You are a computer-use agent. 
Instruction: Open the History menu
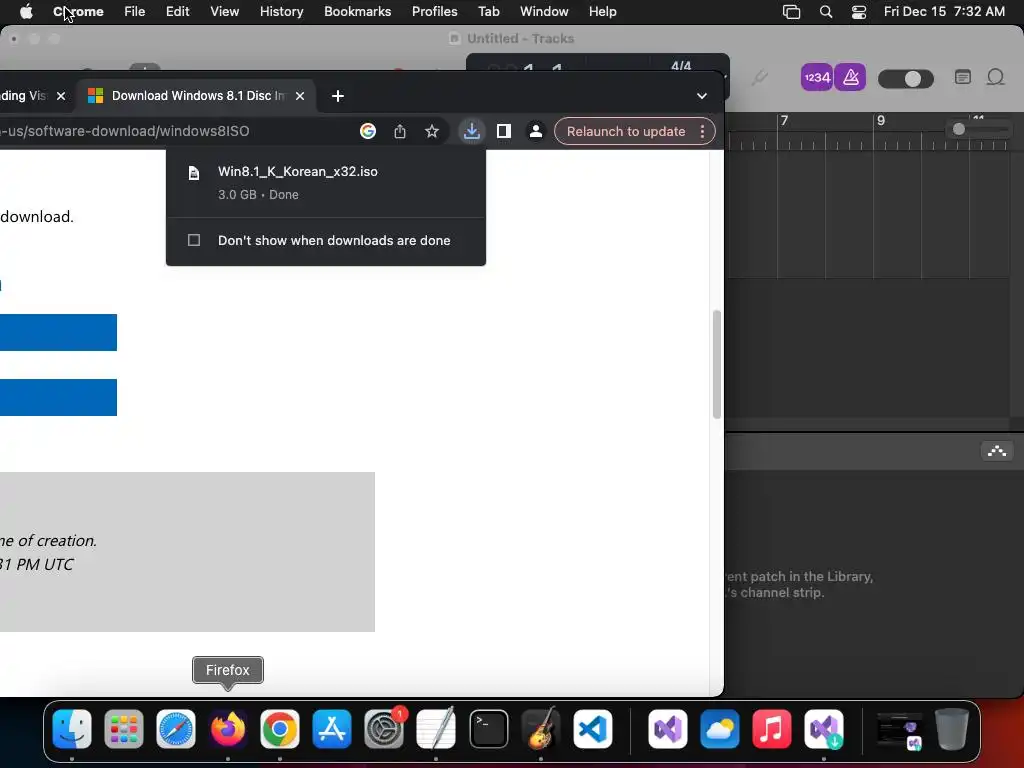tap(281, 12)
